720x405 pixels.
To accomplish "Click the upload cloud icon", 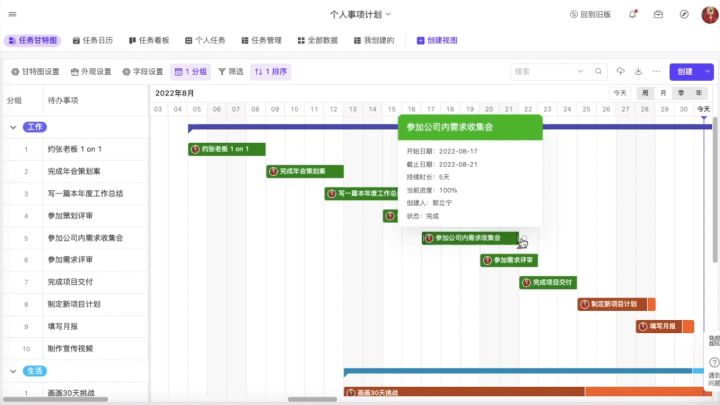I will [x=620, y=71].
